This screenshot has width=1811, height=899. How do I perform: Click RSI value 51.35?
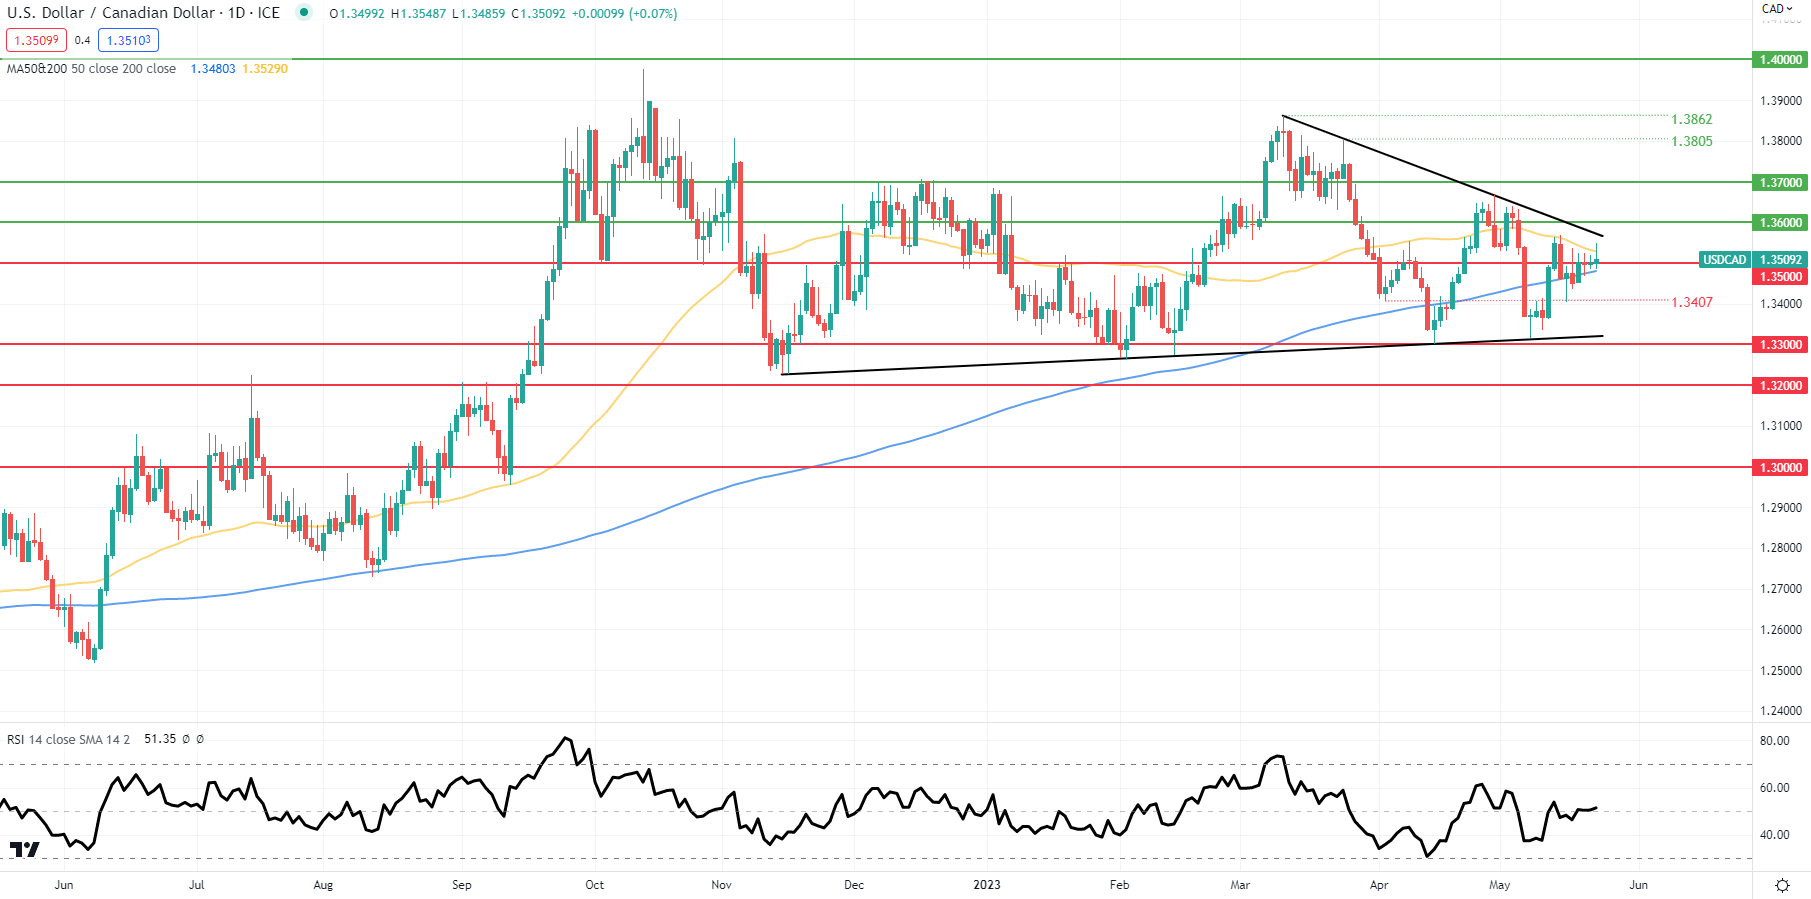[x=160, y=739]
